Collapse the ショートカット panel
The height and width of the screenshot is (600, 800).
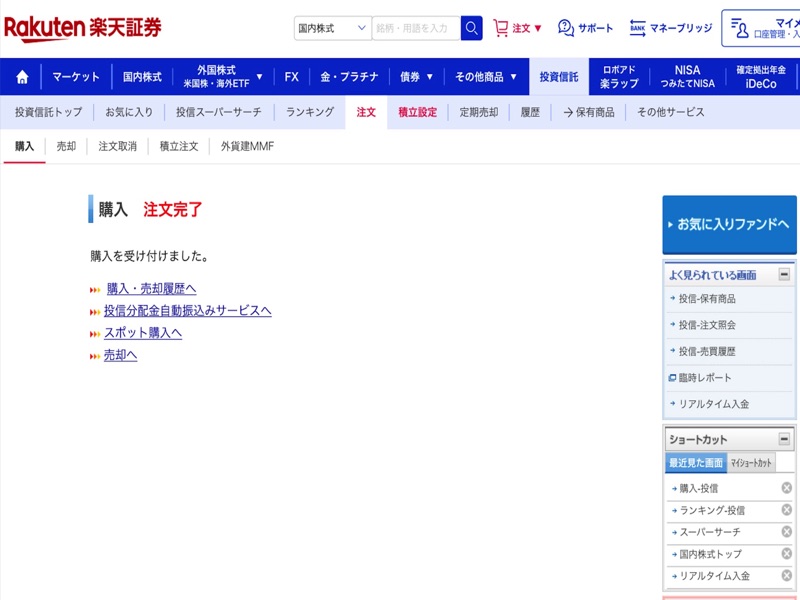point(784,439)
